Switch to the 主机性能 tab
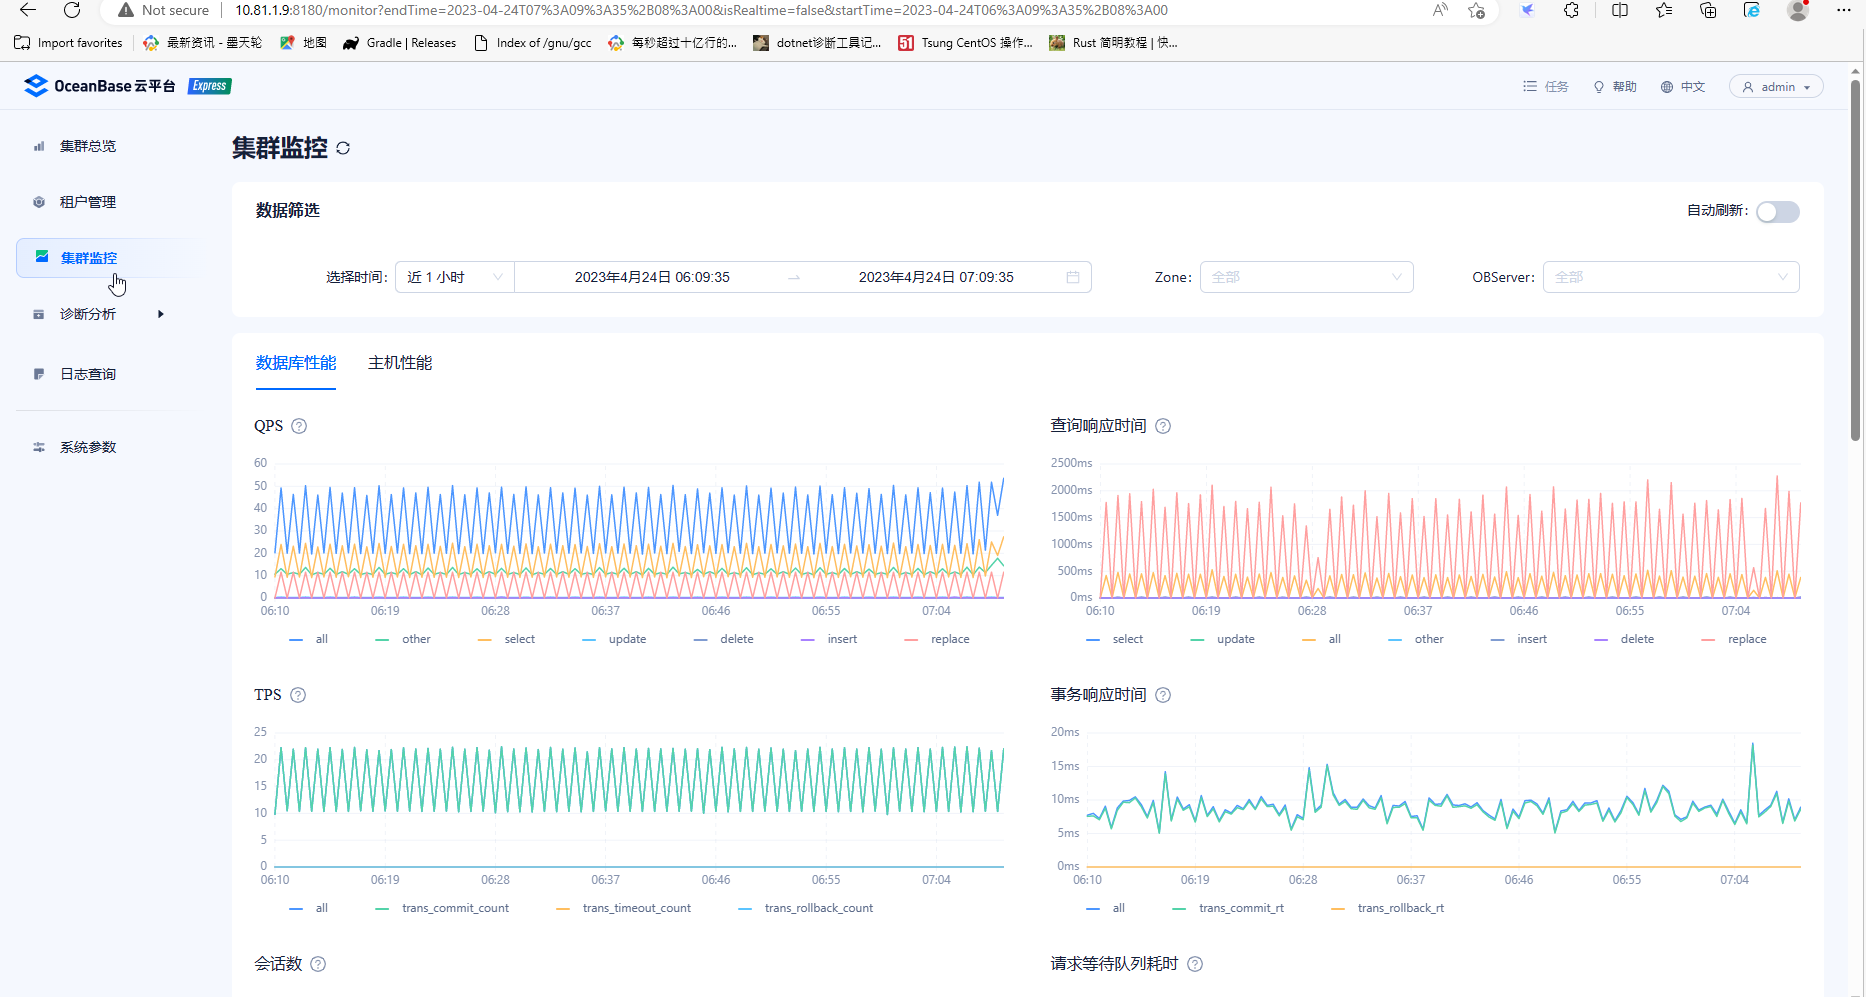The height and width of the screenshot is (997, 1866). pos(400,363)
